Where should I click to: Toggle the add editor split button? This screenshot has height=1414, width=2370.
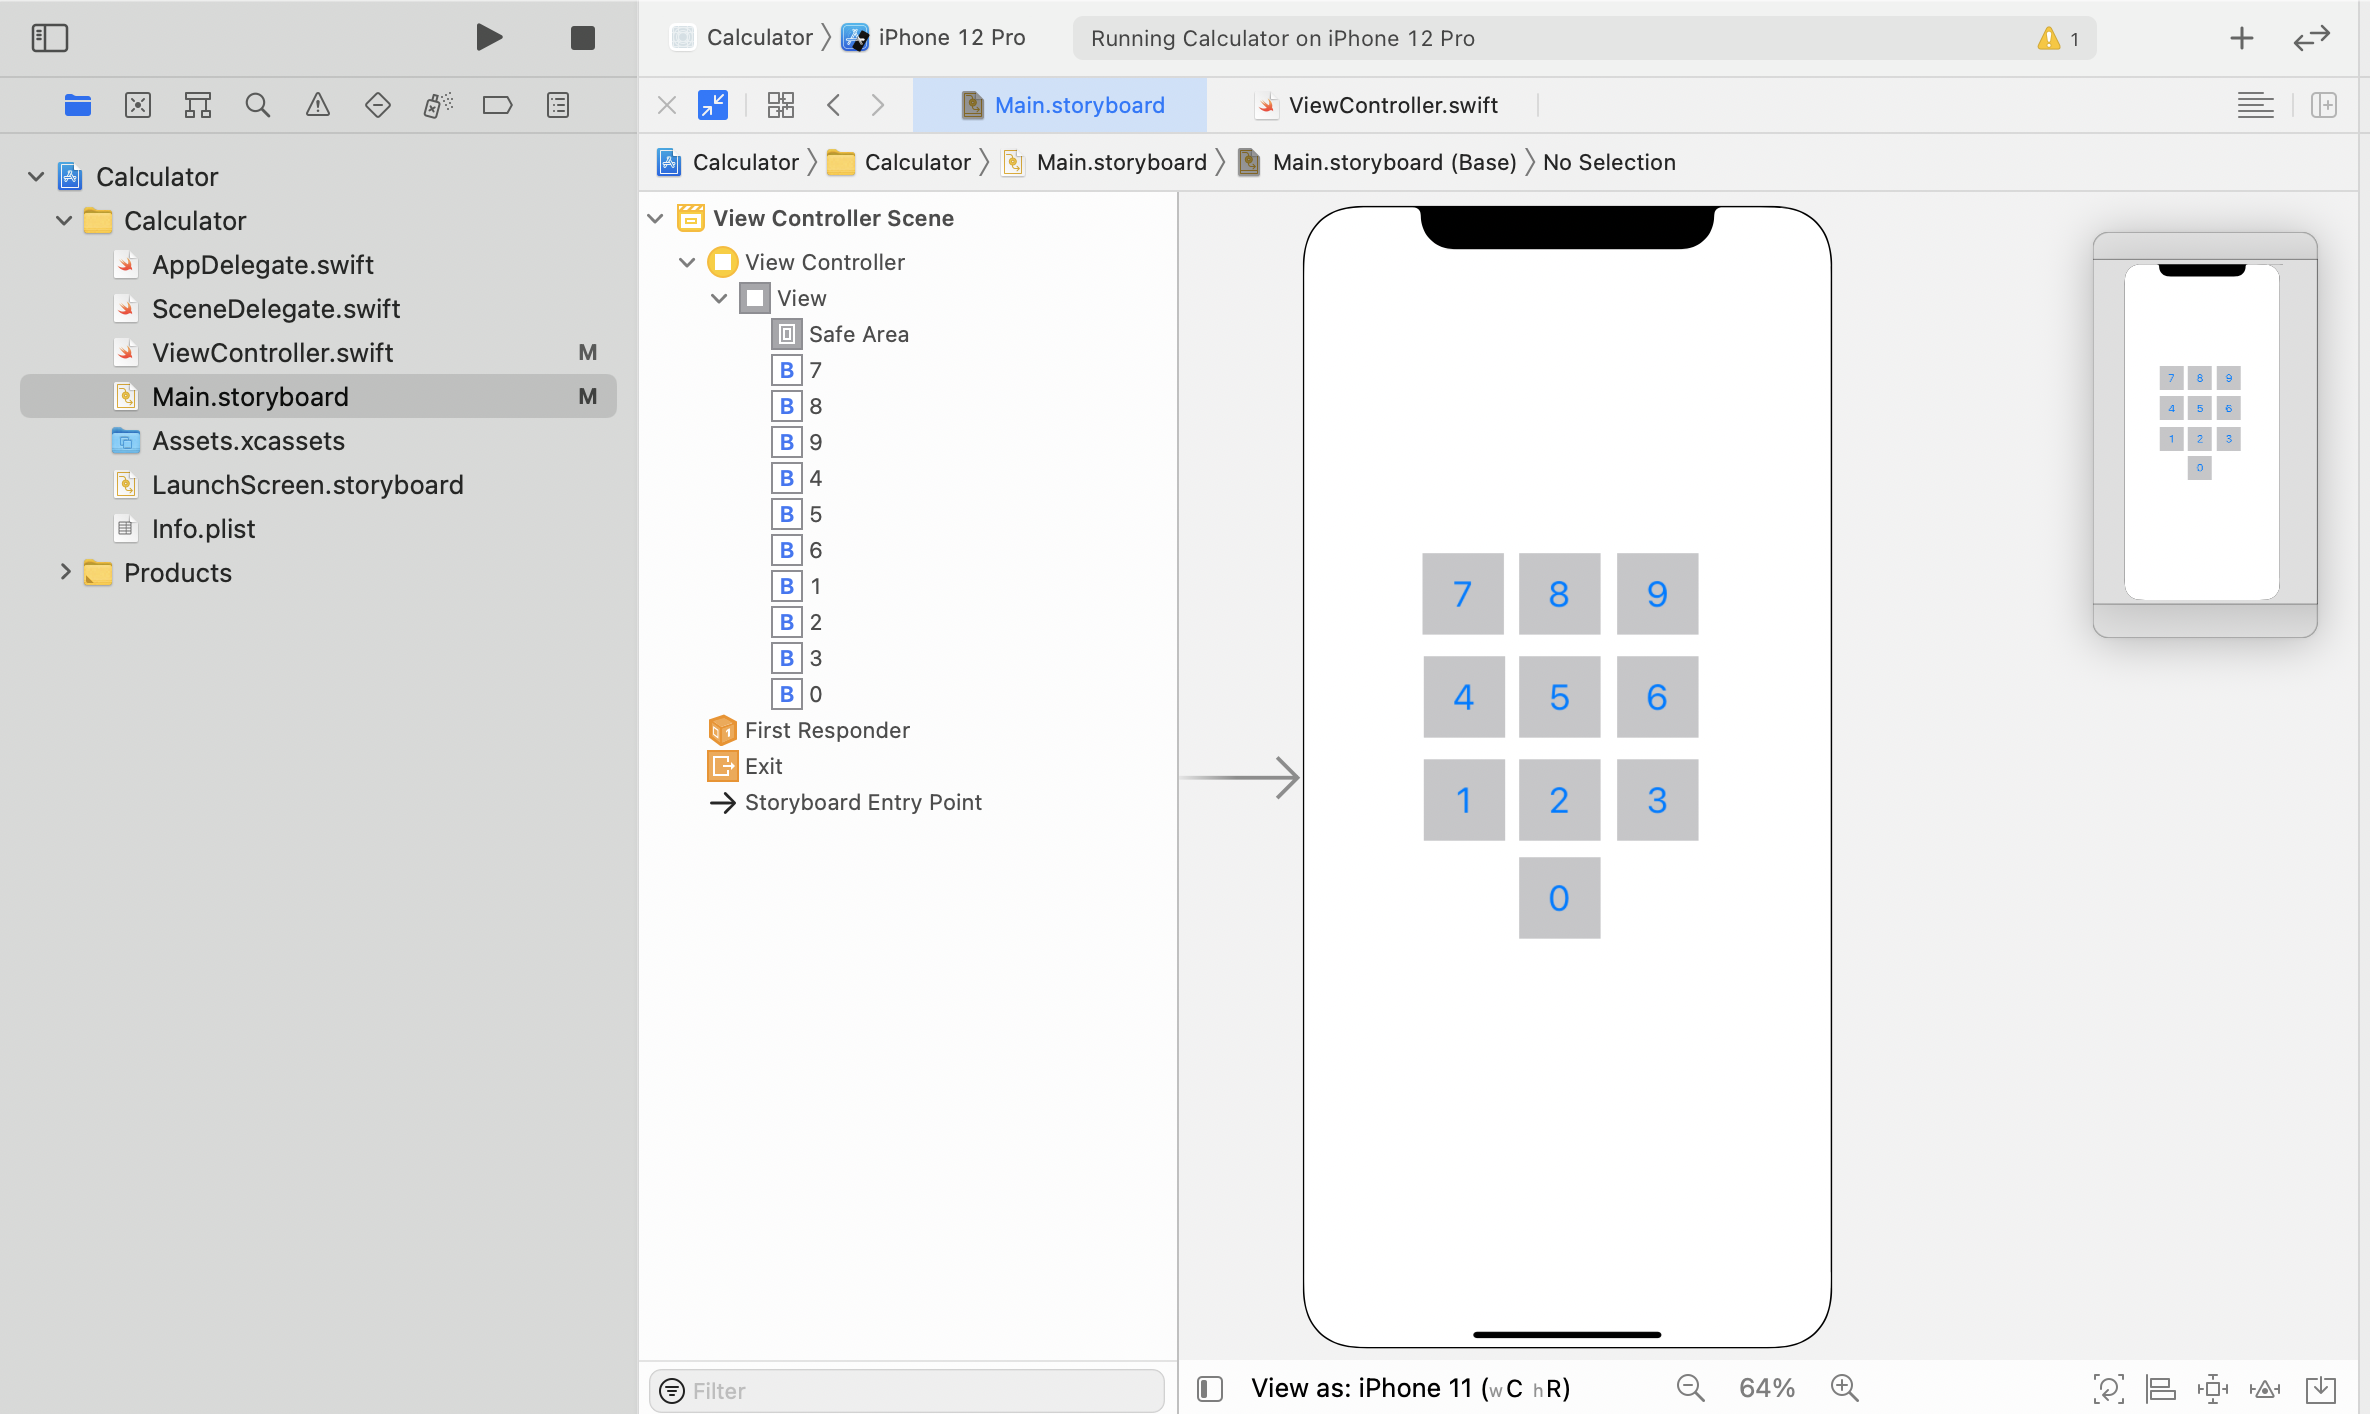point(2324,105)
